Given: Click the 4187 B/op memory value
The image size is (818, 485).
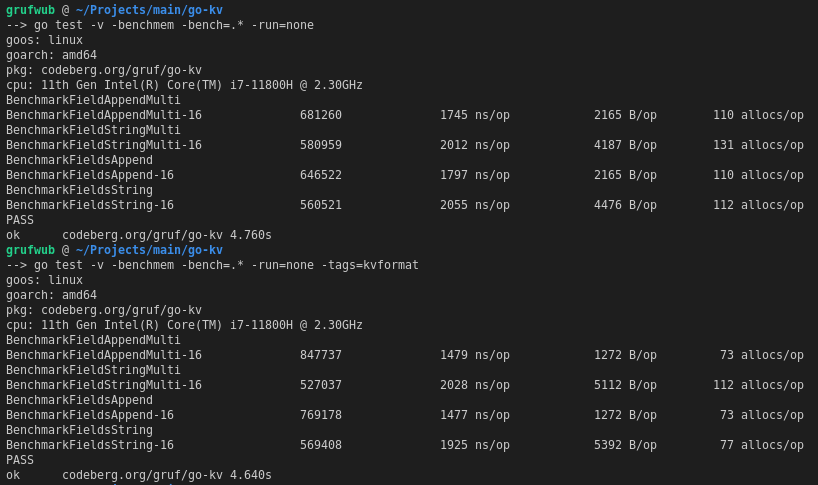Looking at the screenshot, I should point(625,145).
